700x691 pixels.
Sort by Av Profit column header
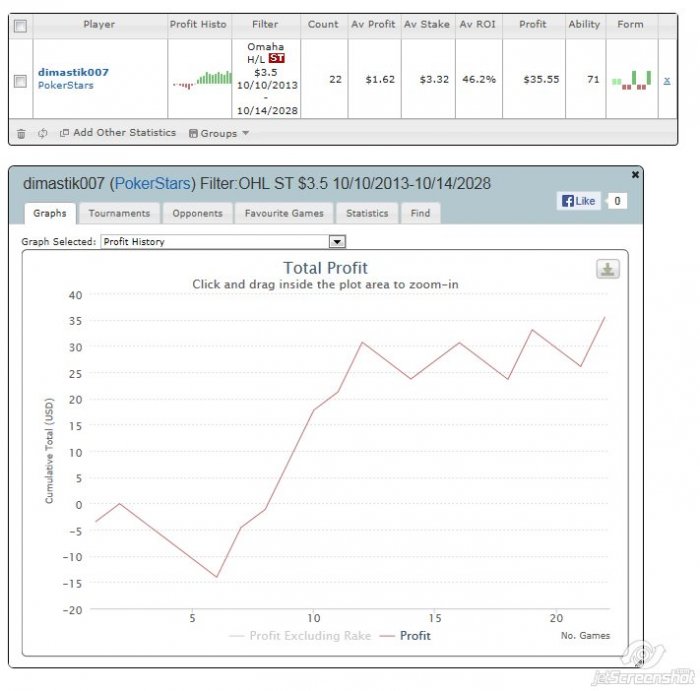[x=373, y=25]
